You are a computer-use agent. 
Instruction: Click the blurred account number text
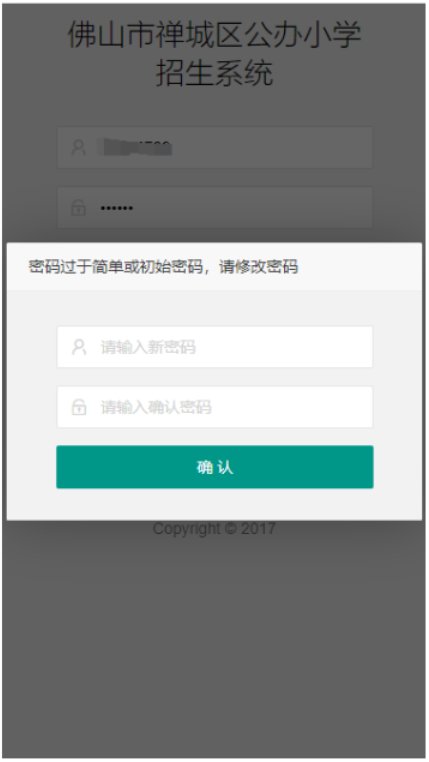click(x=134, y=147)
